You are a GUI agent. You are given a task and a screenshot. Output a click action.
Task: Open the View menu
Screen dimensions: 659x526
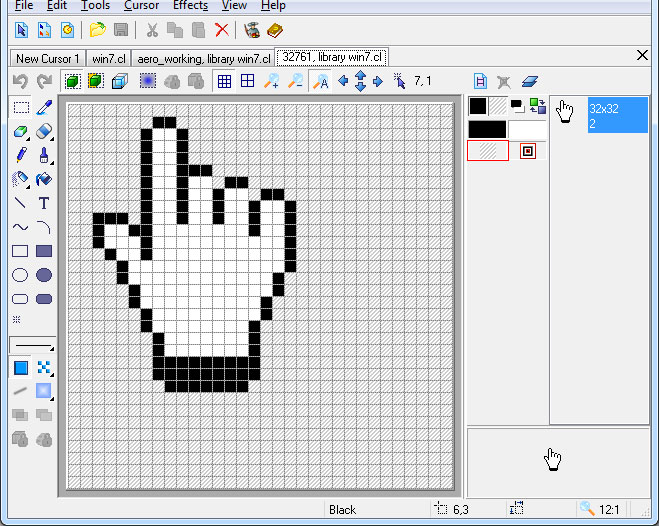pyautogui.click(x=234, y=5)
